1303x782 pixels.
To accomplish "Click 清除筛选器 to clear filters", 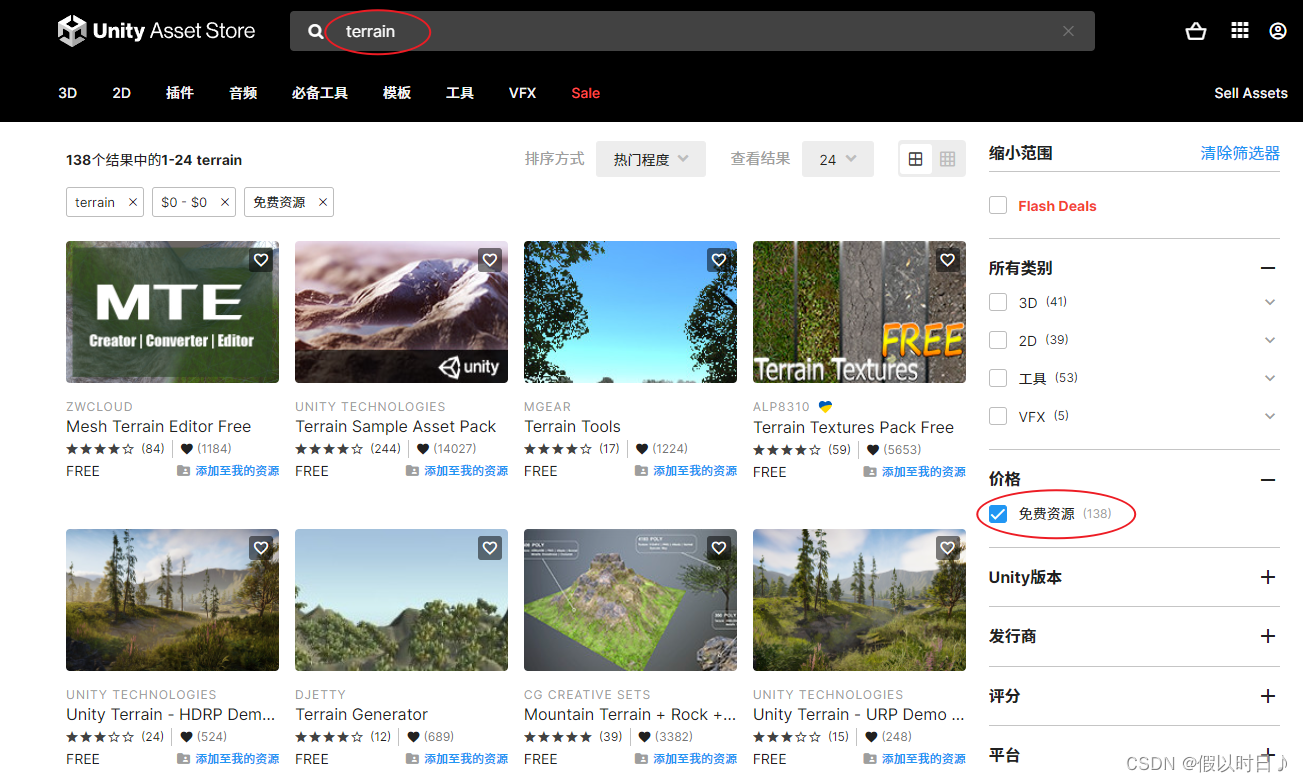I will pyautogui.click(x=1240, y=153).
